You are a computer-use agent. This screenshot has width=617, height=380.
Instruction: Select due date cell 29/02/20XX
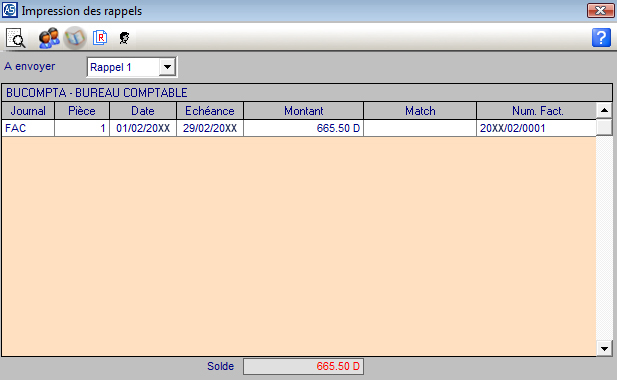point(210,128)
